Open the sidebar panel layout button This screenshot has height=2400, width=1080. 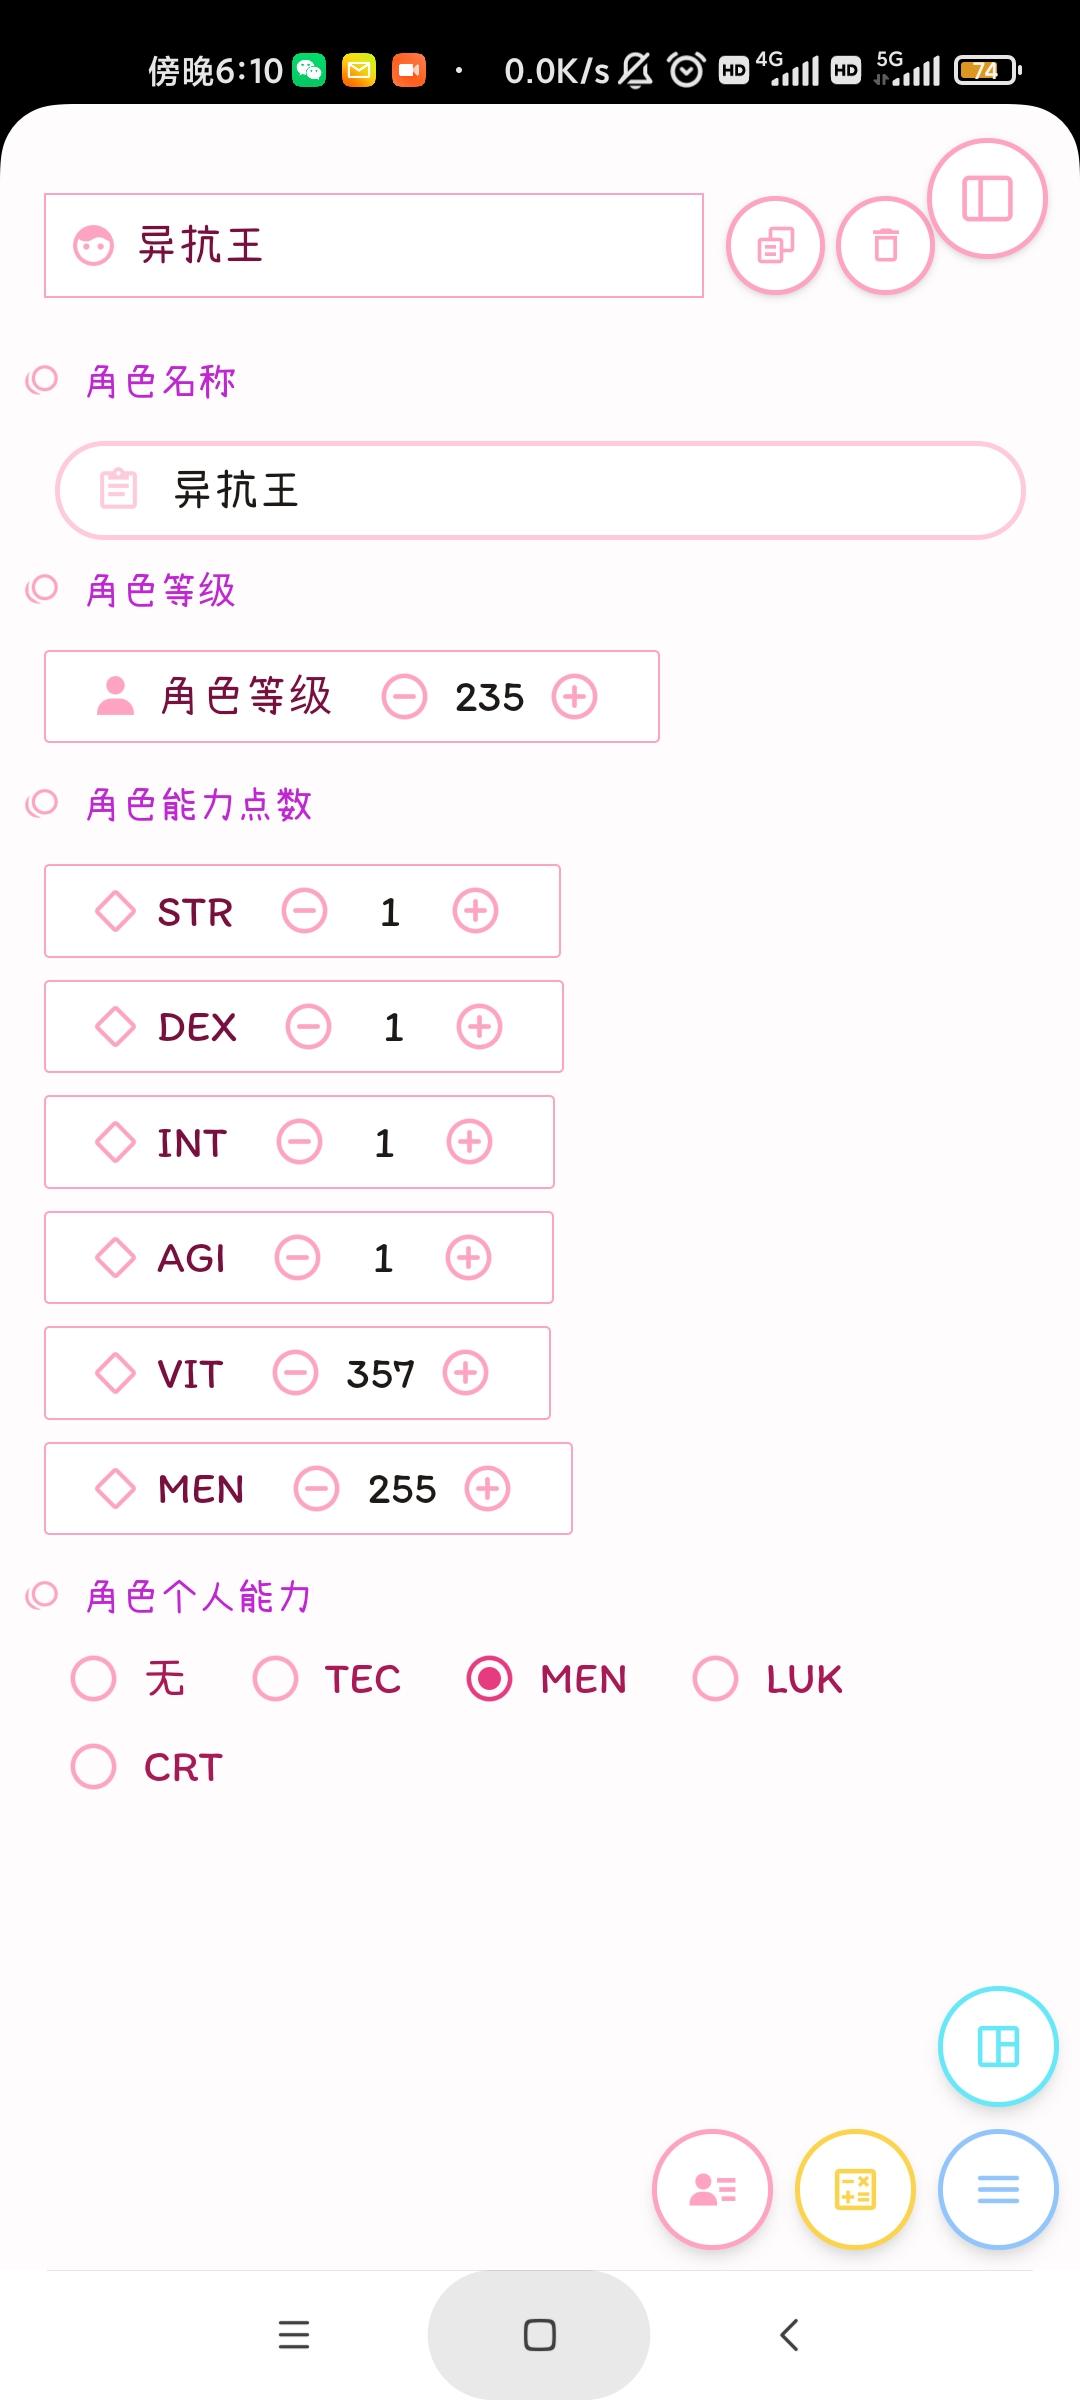click(x=987, y=198)
